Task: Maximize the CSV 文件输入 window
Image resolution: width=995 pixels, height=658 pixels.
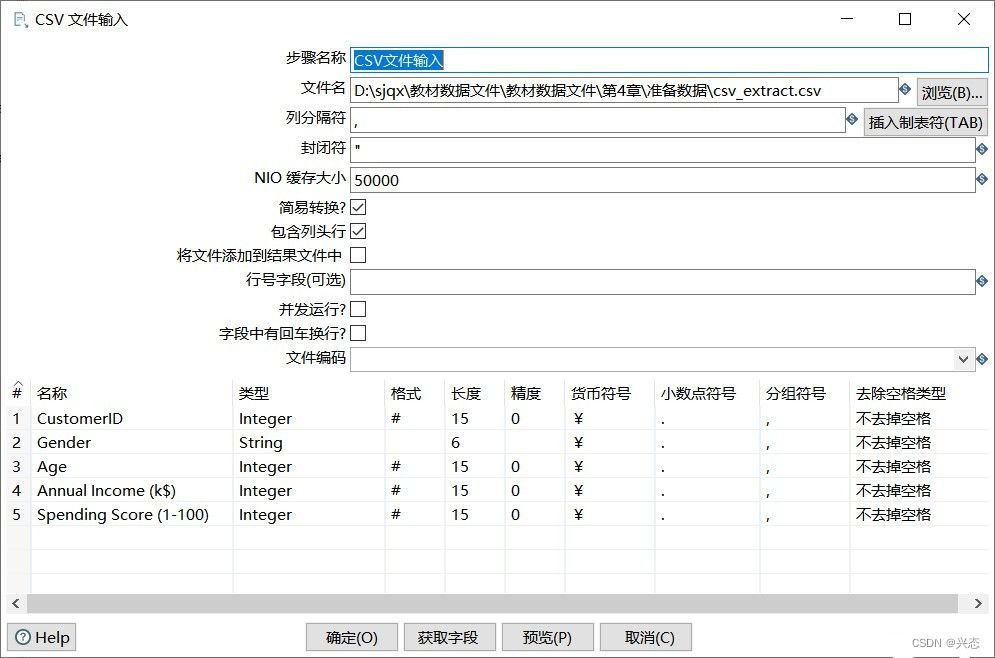Action: coord(905,19)
